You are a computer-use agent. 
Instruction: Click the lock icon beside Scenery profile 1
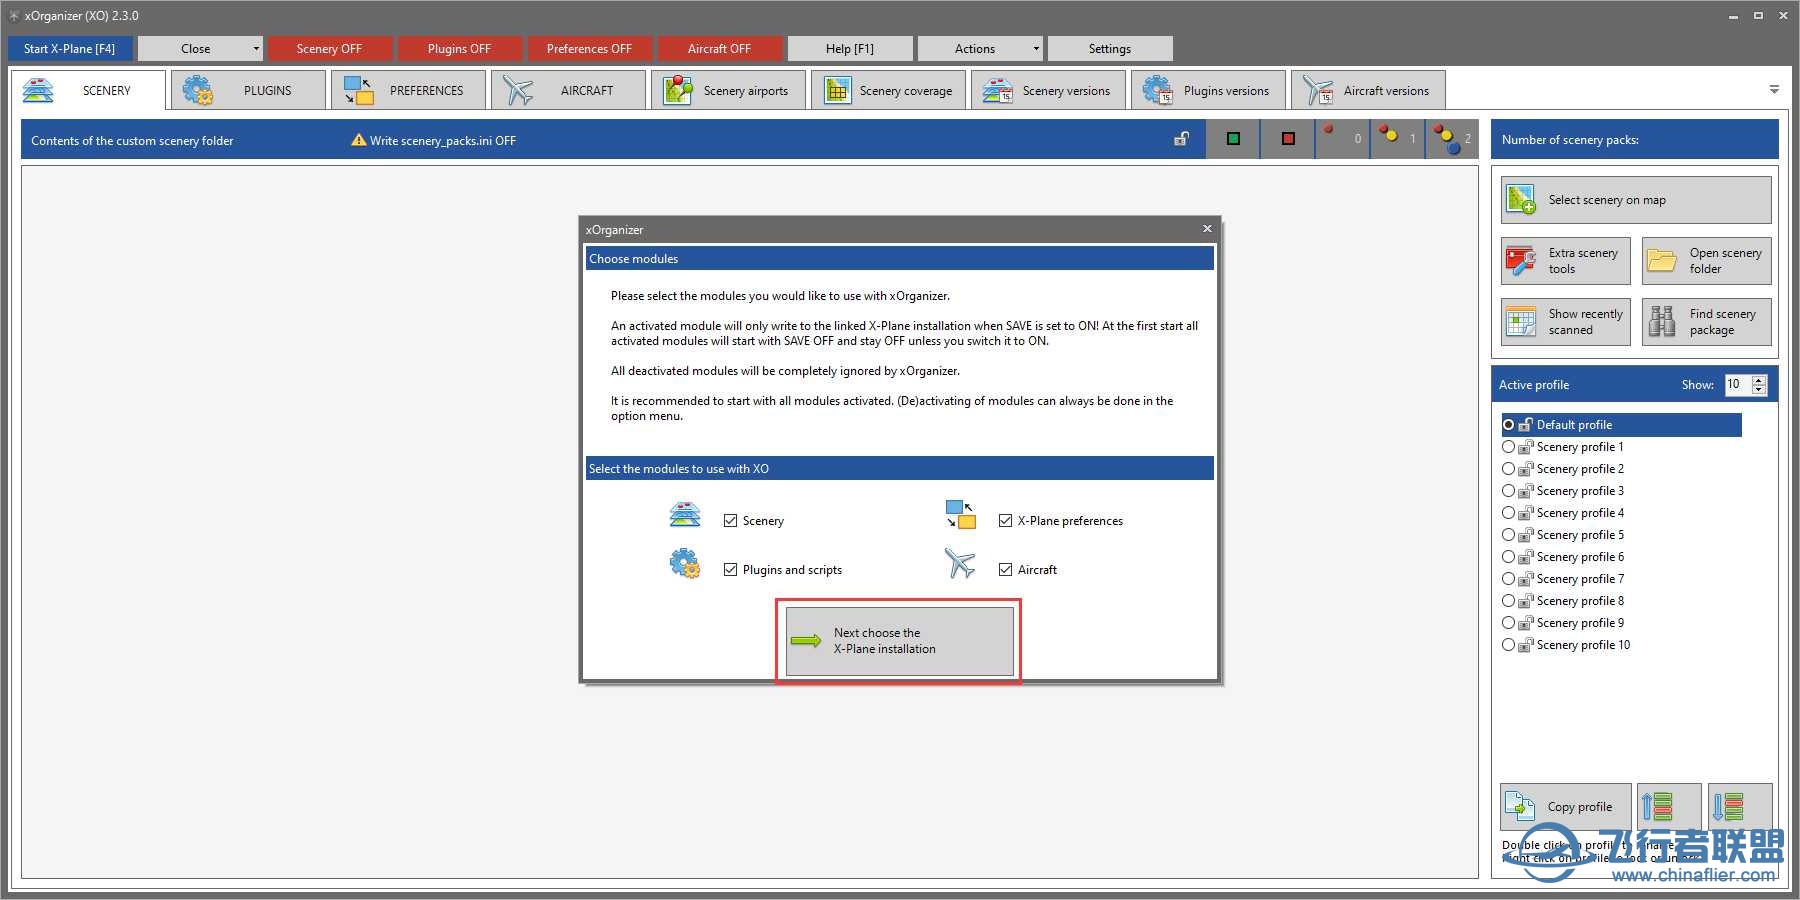(x=1526, y=447)
